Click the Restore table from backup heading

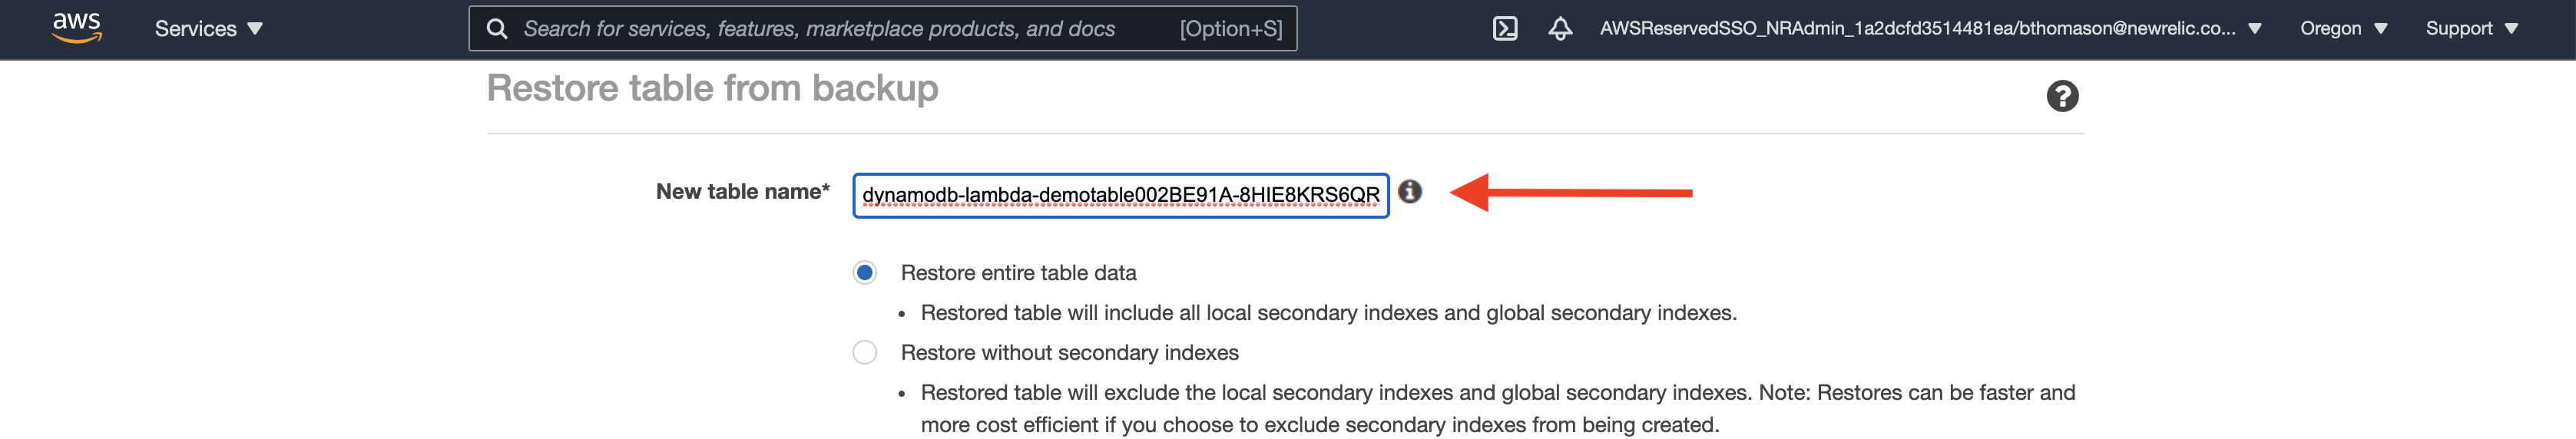712,89
